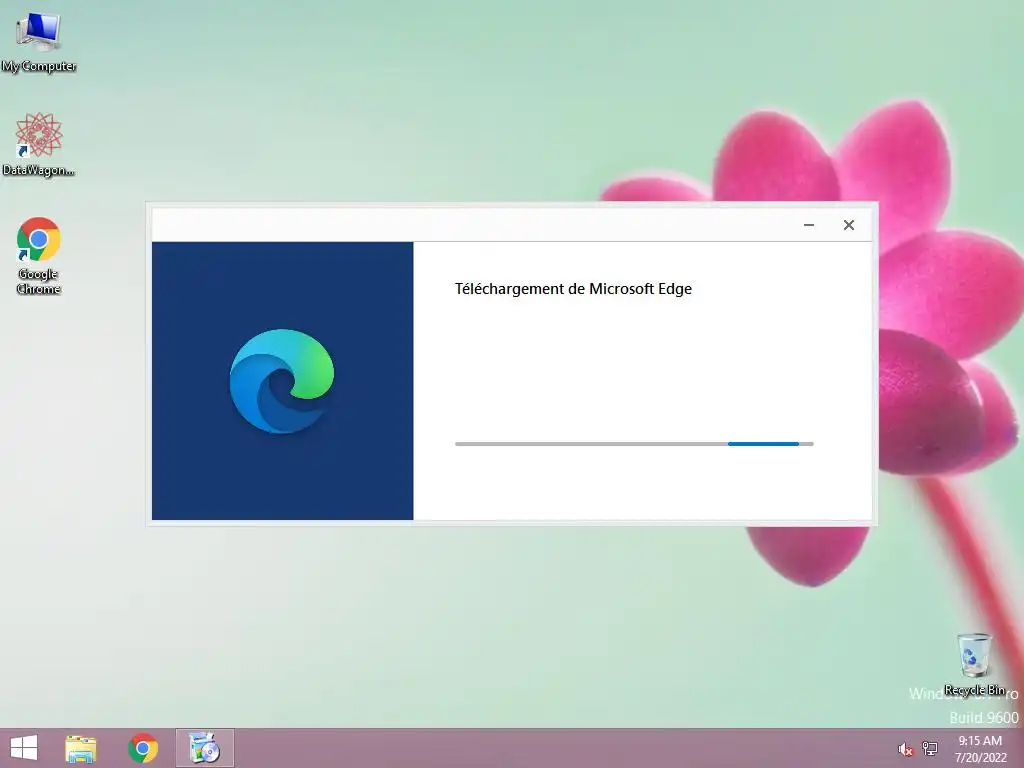Select the Recycle Bin desktop icon

[974, 664]
